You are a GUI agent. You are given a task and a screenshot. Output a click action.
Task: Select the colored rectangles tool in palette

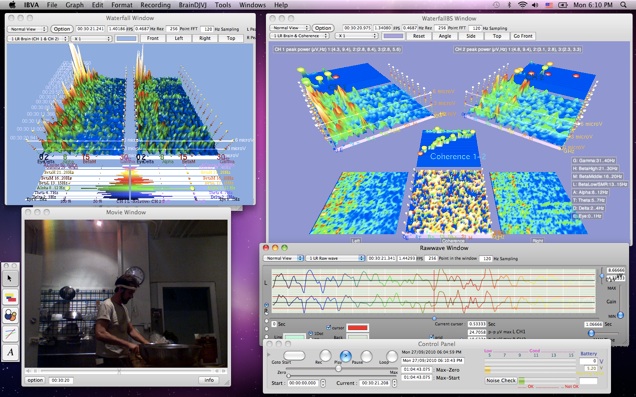[x=10, y=297]
